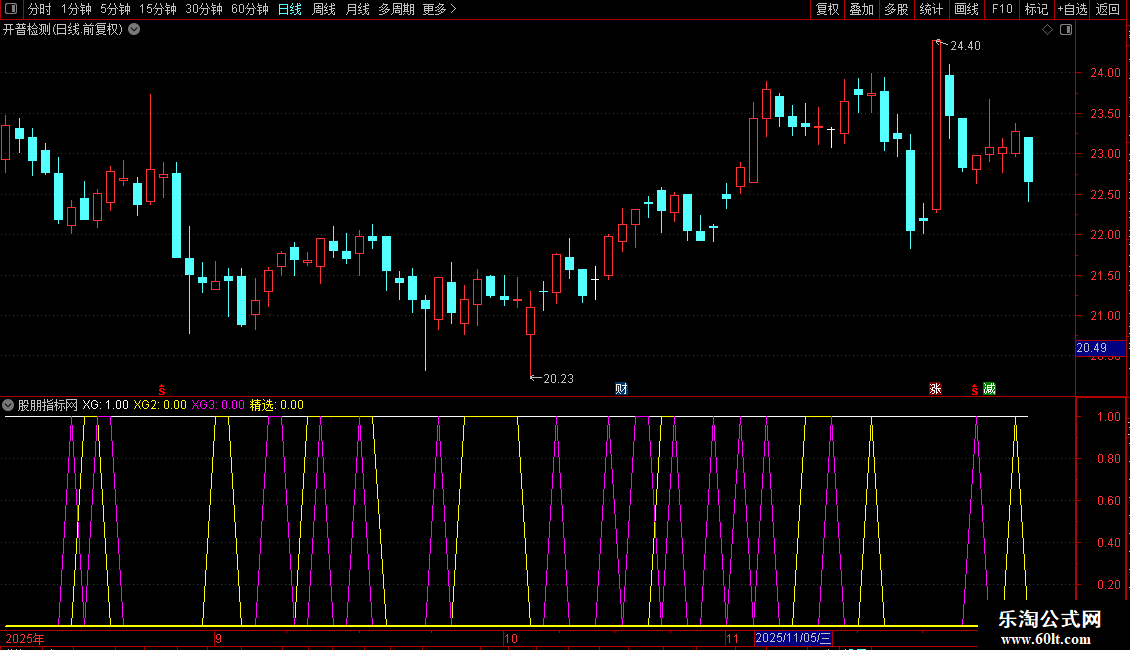Open the 画线 drawing tools

coord(966,9)
